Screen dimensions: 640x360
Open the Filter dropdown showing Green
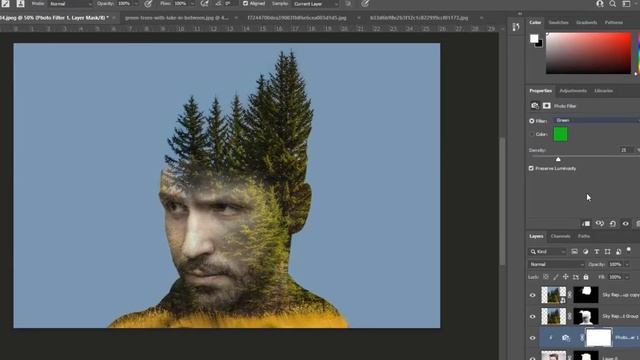597,120
